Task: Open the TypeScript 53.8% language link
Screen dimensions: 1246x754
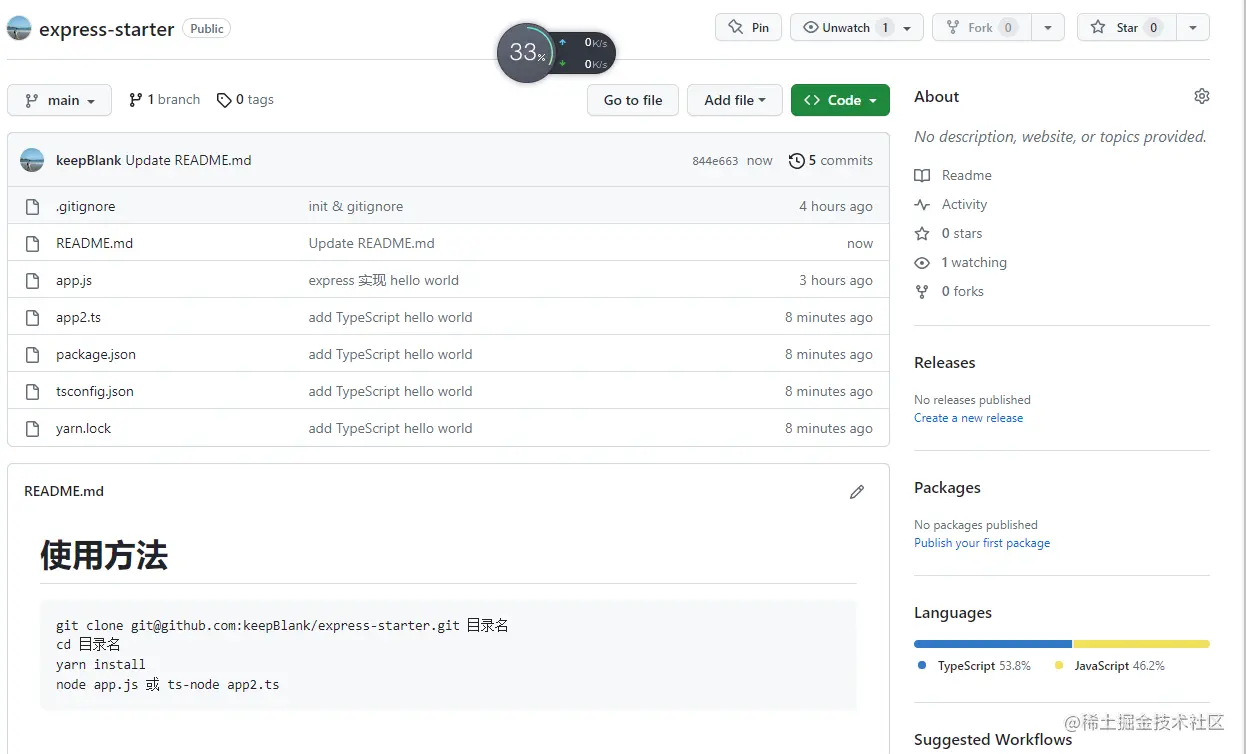Action: coord(974,666)
